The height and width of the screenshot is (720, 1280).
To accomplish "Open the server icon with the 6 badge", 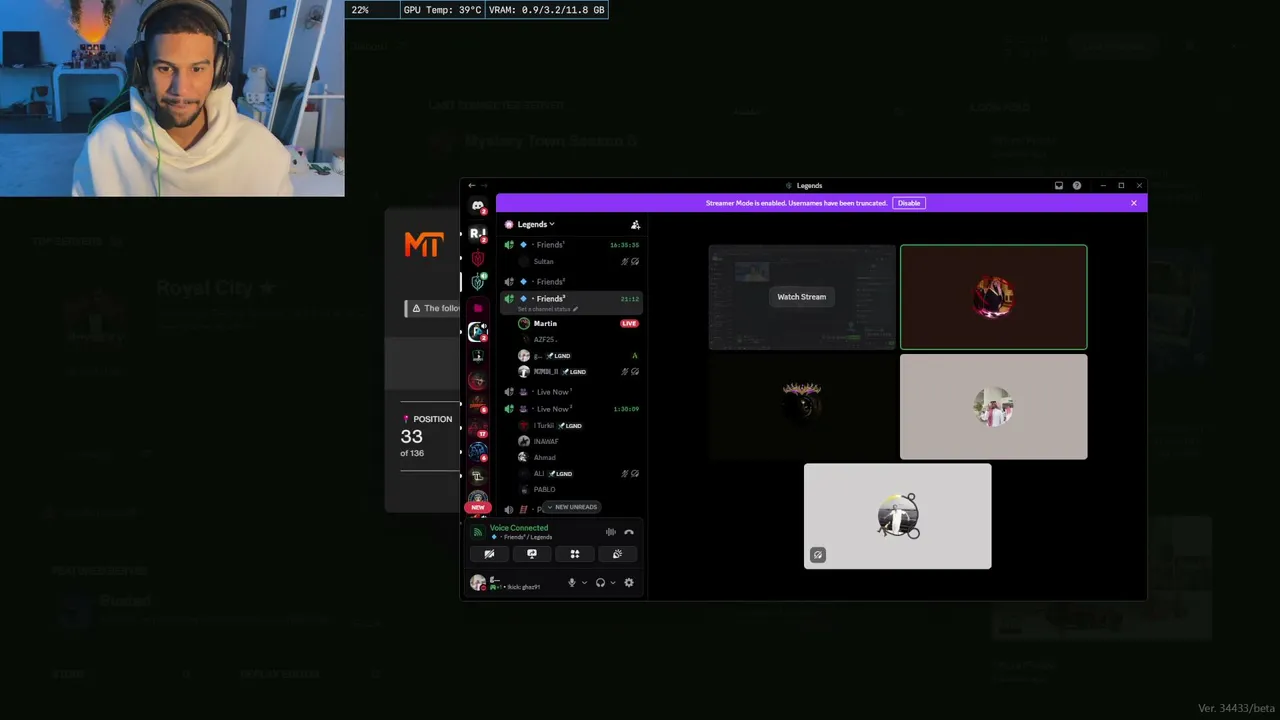I will (x=478, y=451).
